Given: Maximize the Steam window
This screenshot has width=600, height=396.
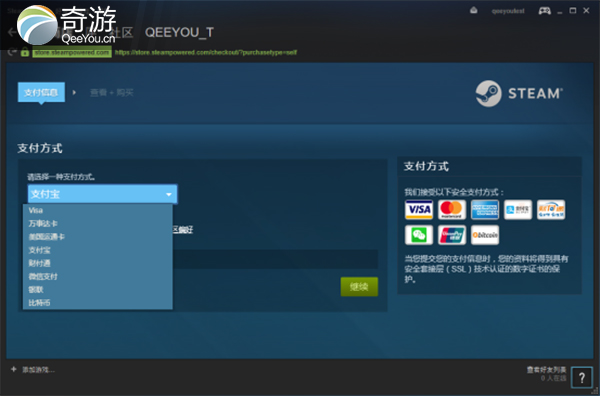Looking at the screenshot, I should (573, 10).
